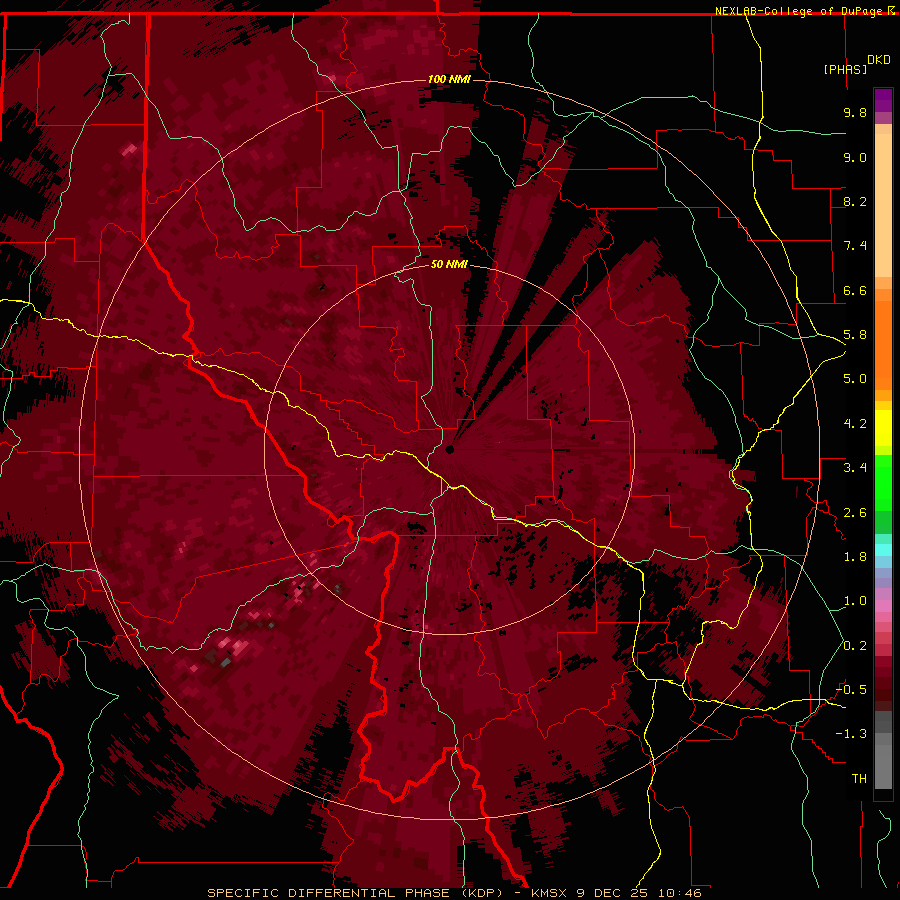Click the 9.0 value on color scale

coord(855,157)
